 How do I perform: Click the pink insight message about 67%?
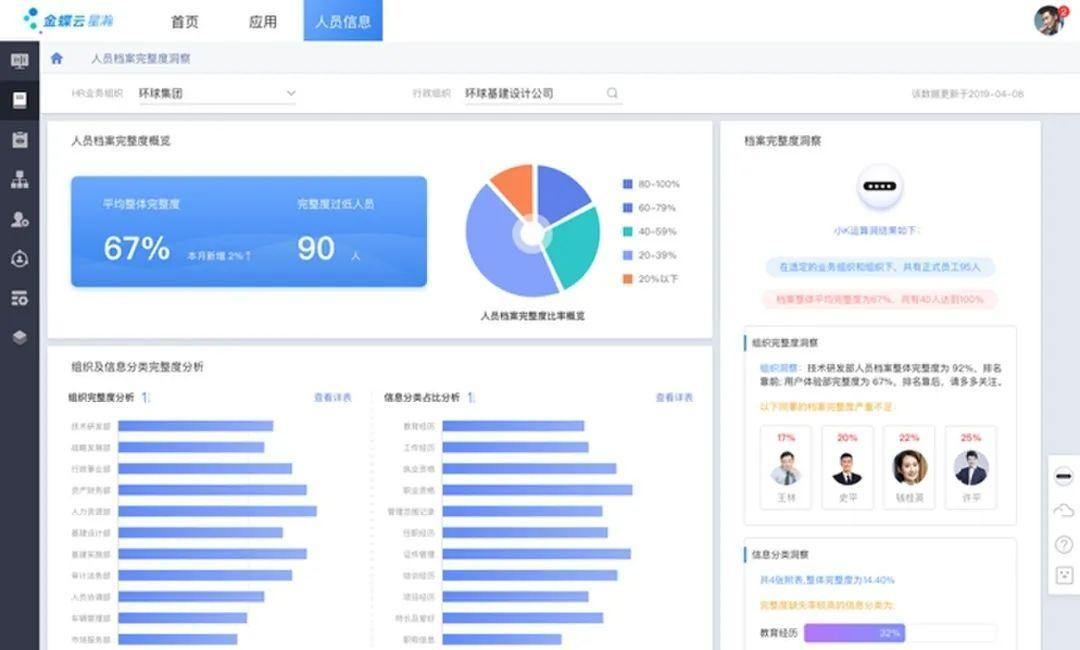pyautogui.click(x=880, y=300)
